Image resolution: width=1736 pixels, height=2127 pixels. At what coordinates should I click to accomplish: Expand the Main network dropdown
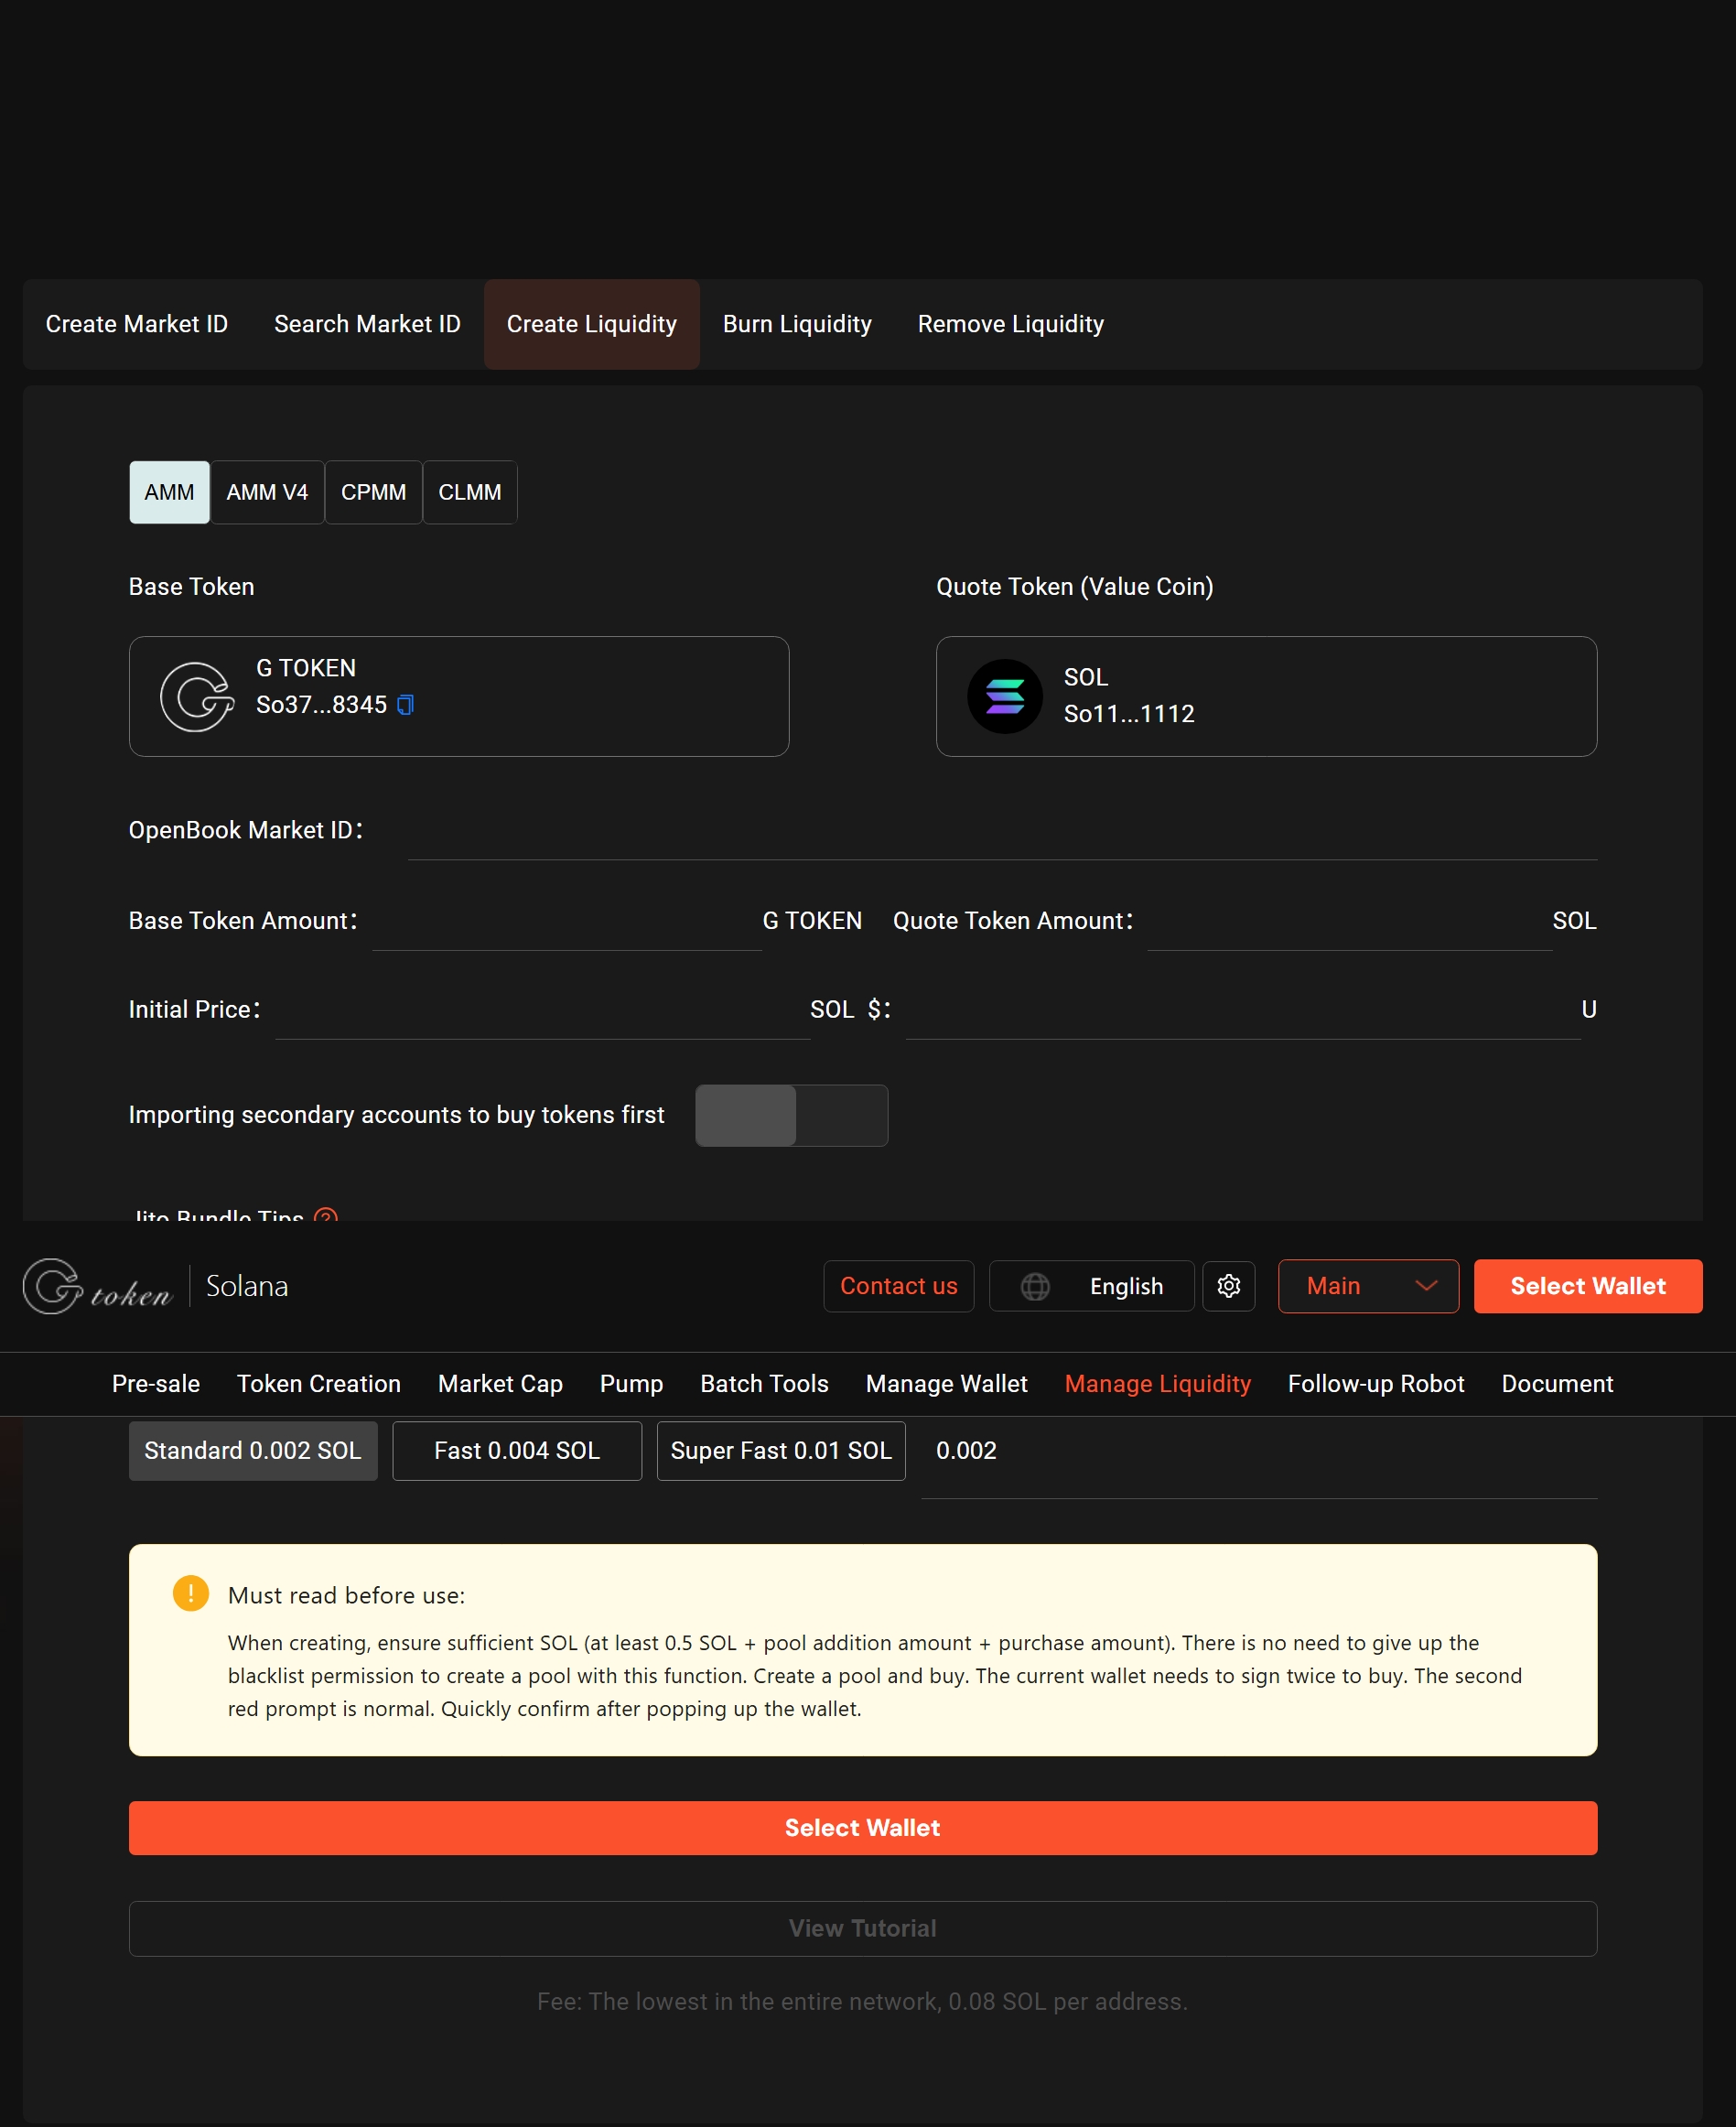point(1367,1286)
